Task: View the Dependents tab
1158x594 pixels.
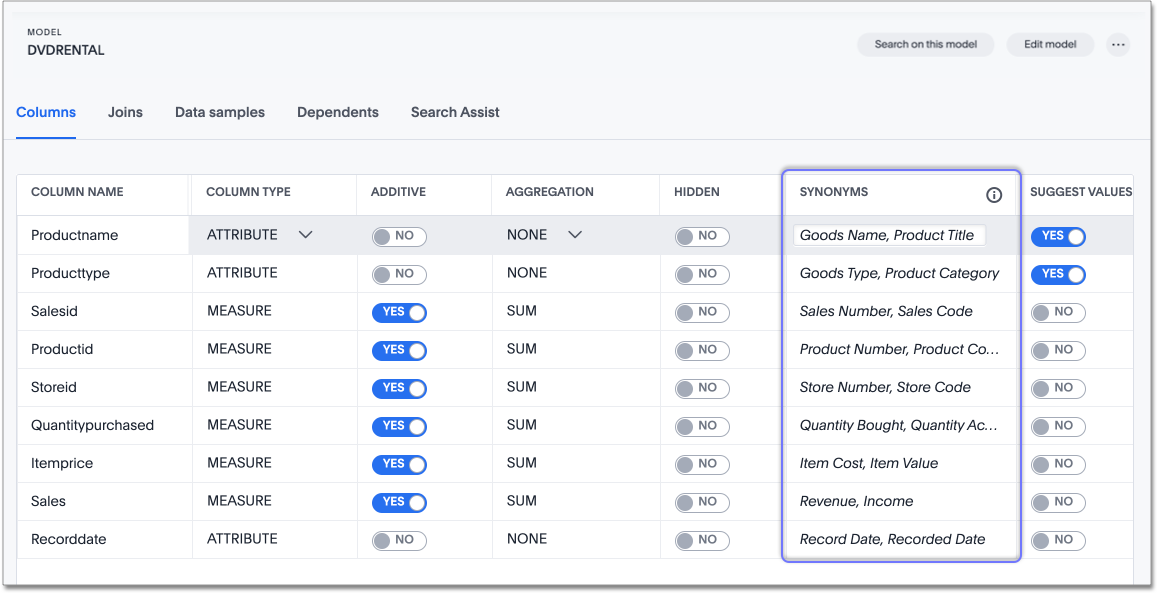Action: click(337, 112)
